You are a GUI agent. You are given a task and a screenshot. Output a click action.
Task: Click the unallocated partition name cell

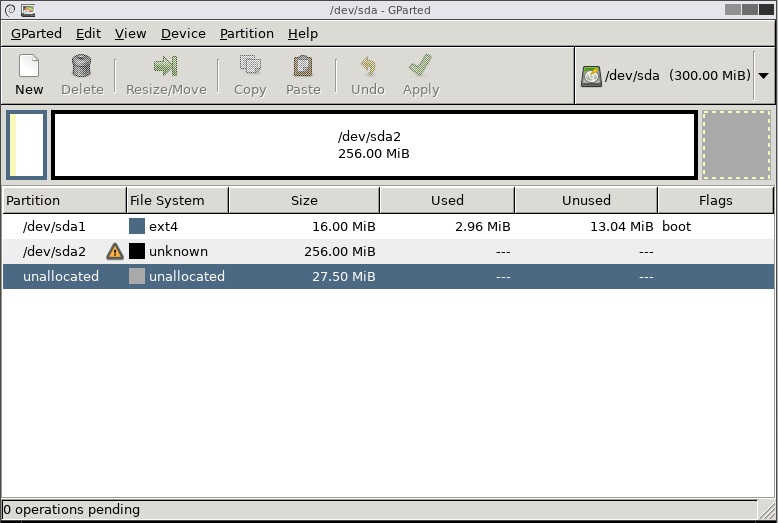61,276
